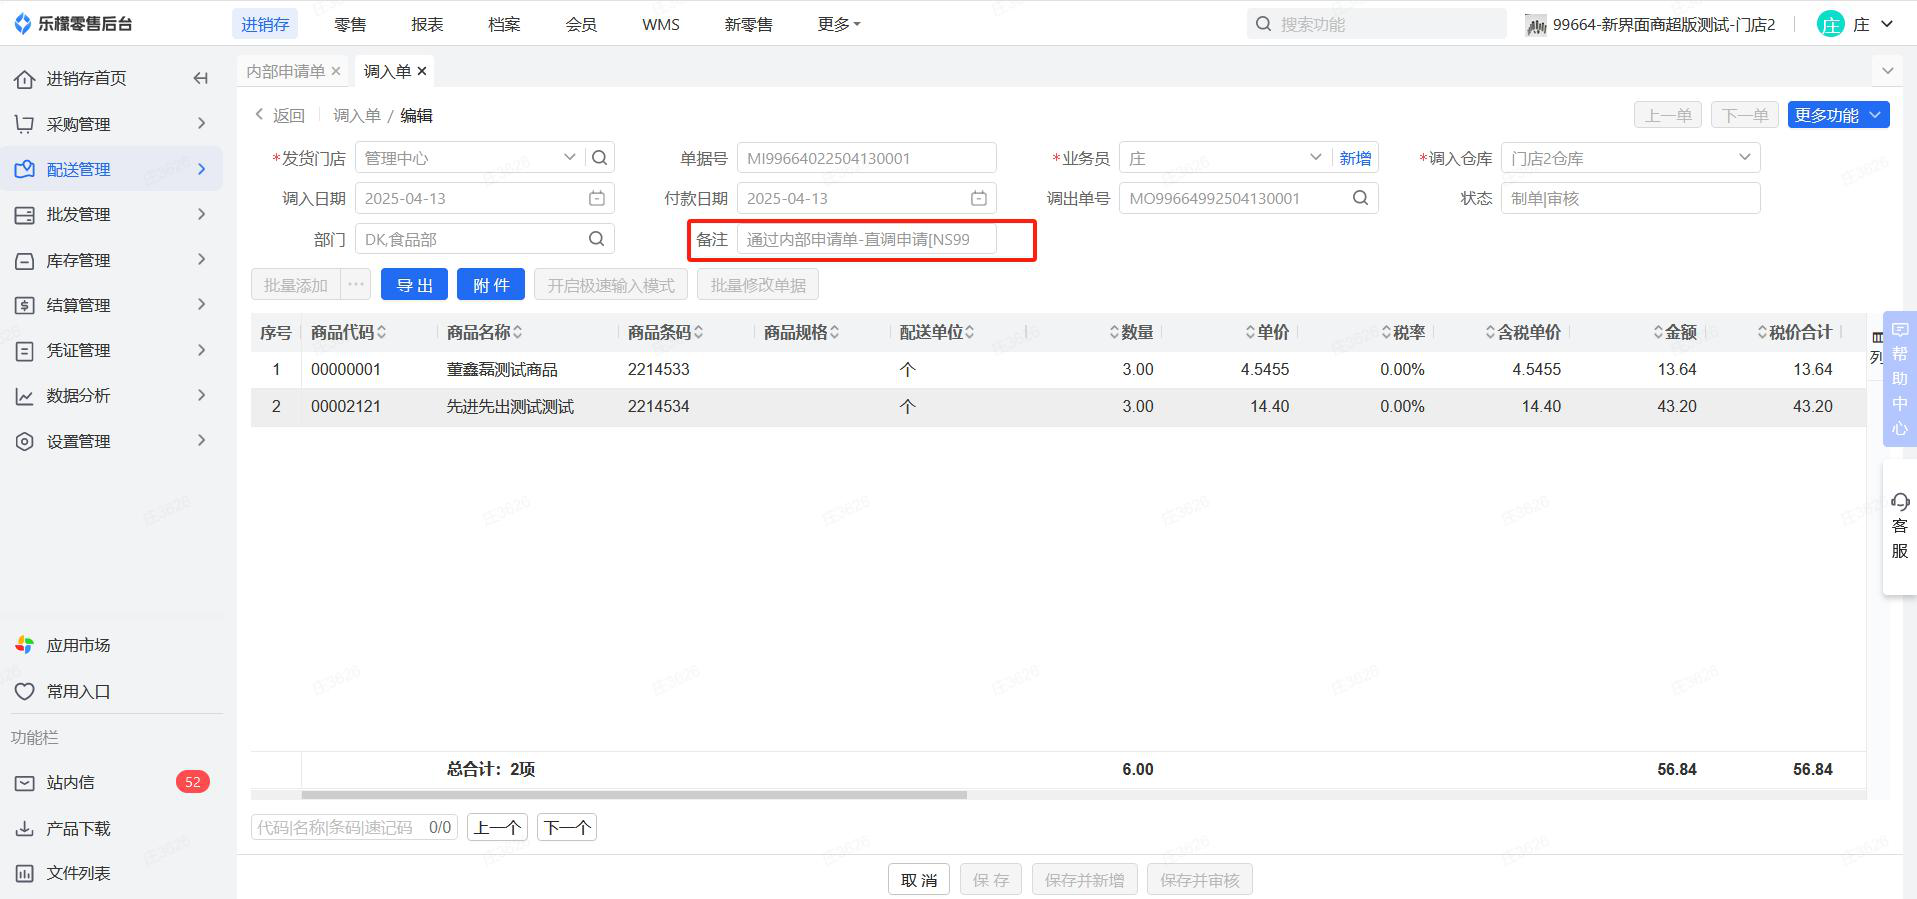Switch to the 内部申请单 tab
The image size is (1917, 899).
coord(285,71)
